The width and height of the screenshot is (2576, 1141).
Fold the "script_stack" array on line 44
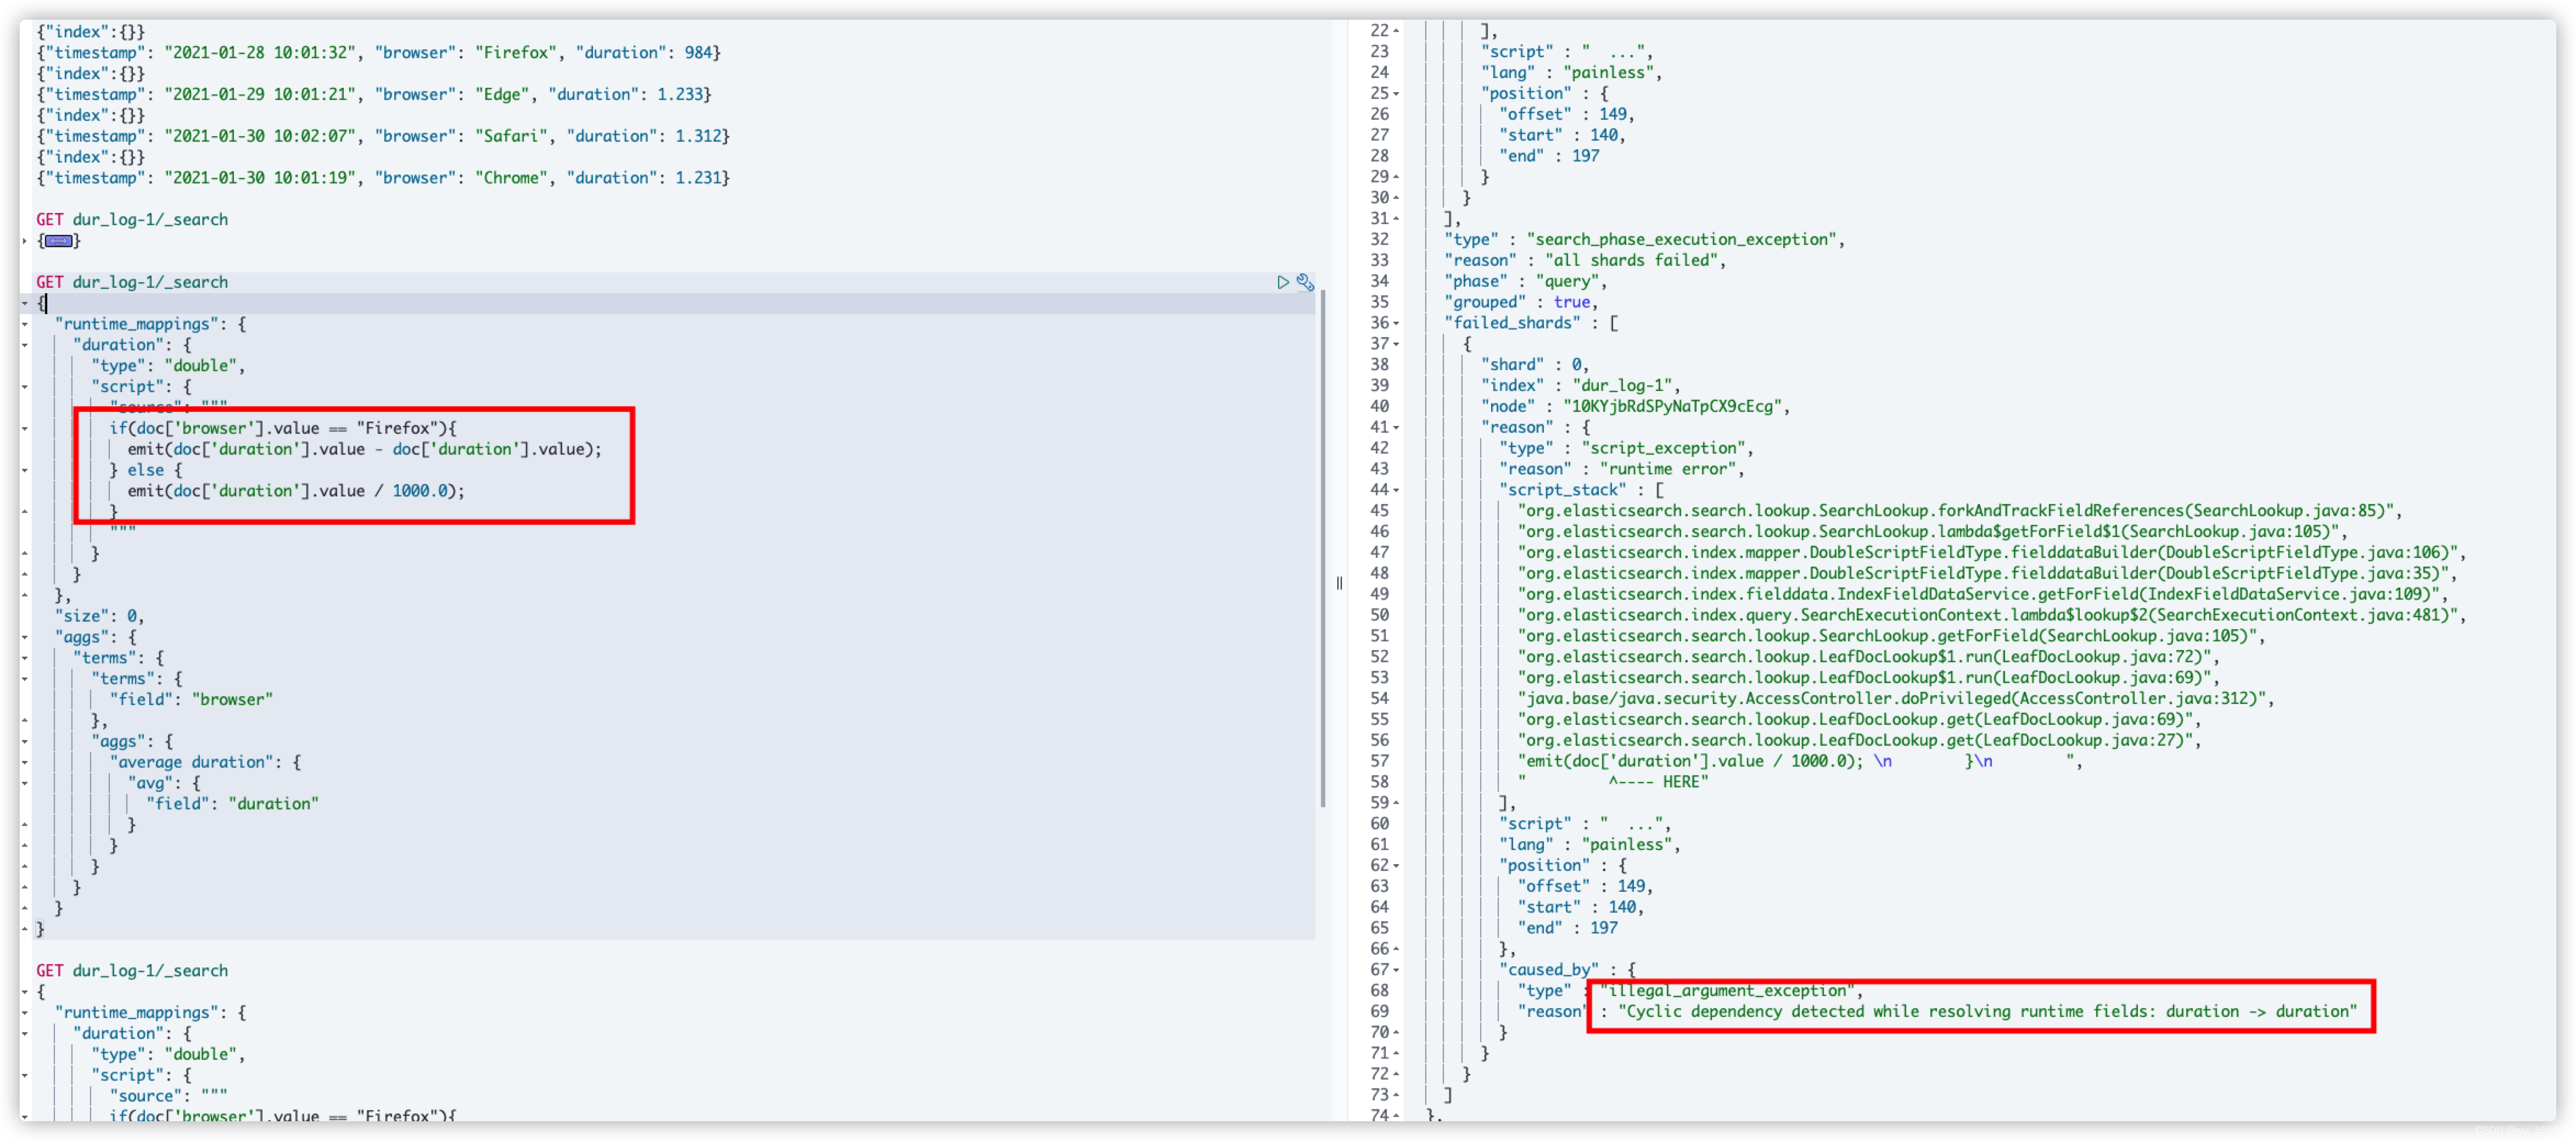(1397, 490)
